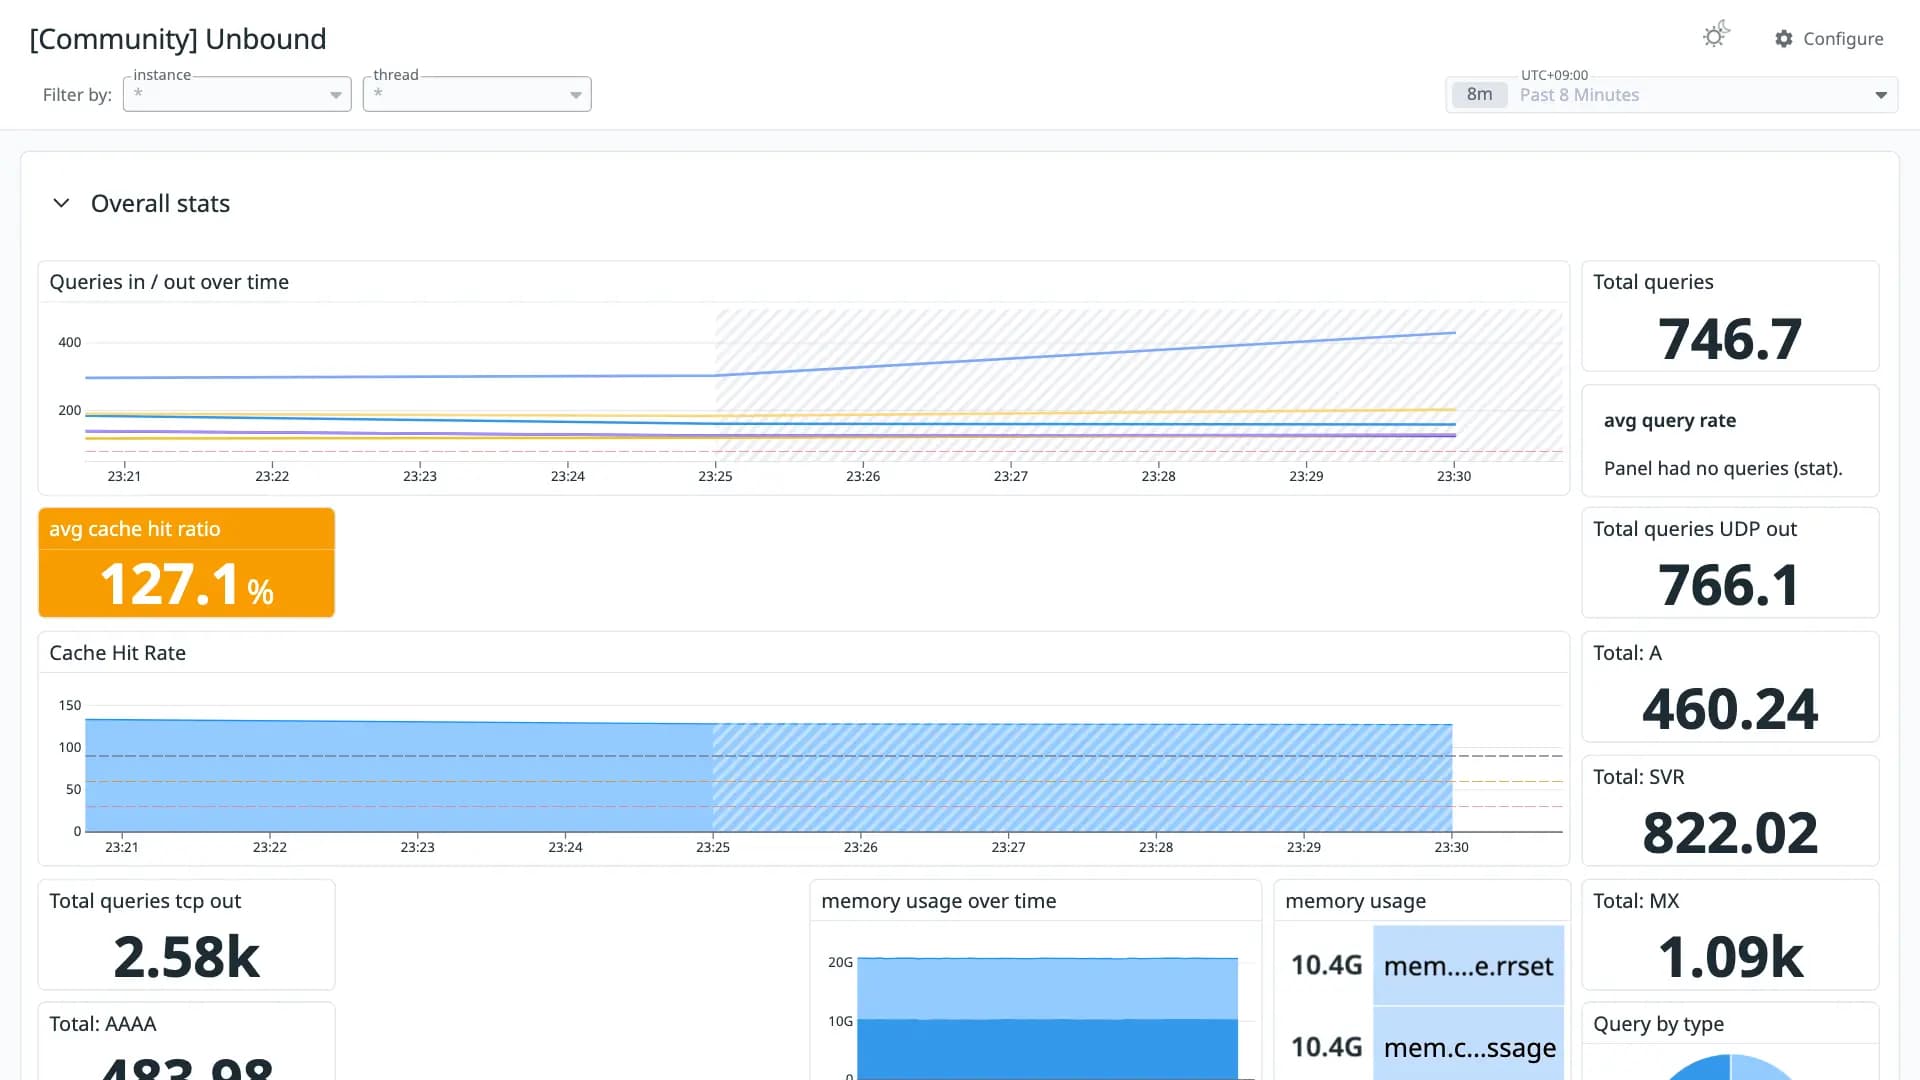Toggle the dark/light theme sun-moon icon
Screen dimensions: 1920x1080
(1716, 36)
